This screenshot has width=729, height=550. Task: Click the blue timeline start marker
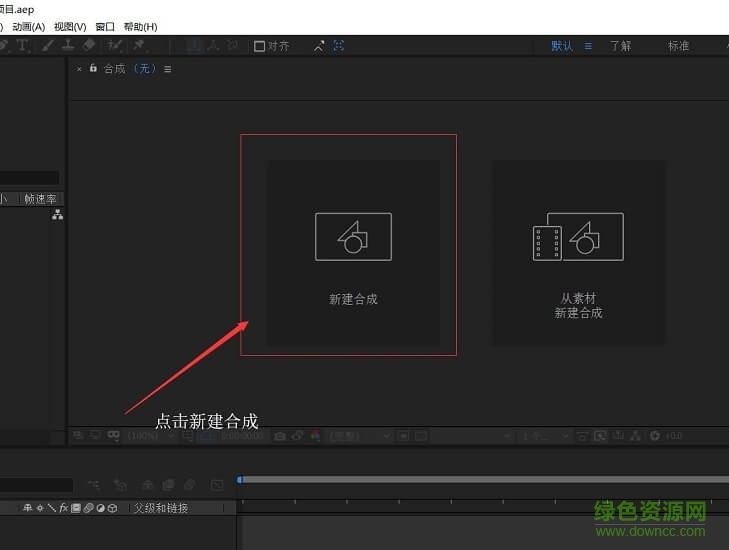click(240, 480)
